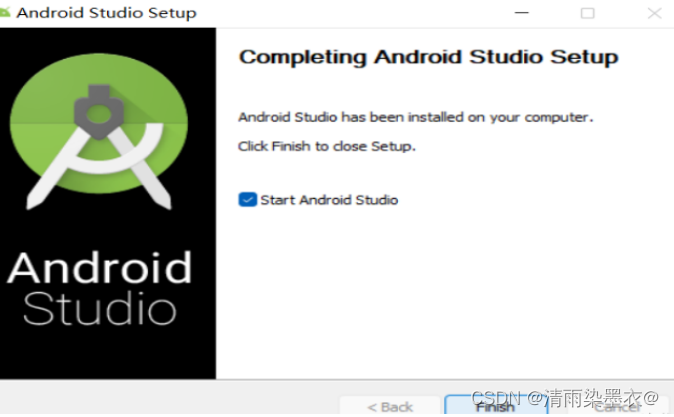Click the "Start Android Studio" checkbox label
The width and height of the screenshot is (674, 417).
click(329, 200)
